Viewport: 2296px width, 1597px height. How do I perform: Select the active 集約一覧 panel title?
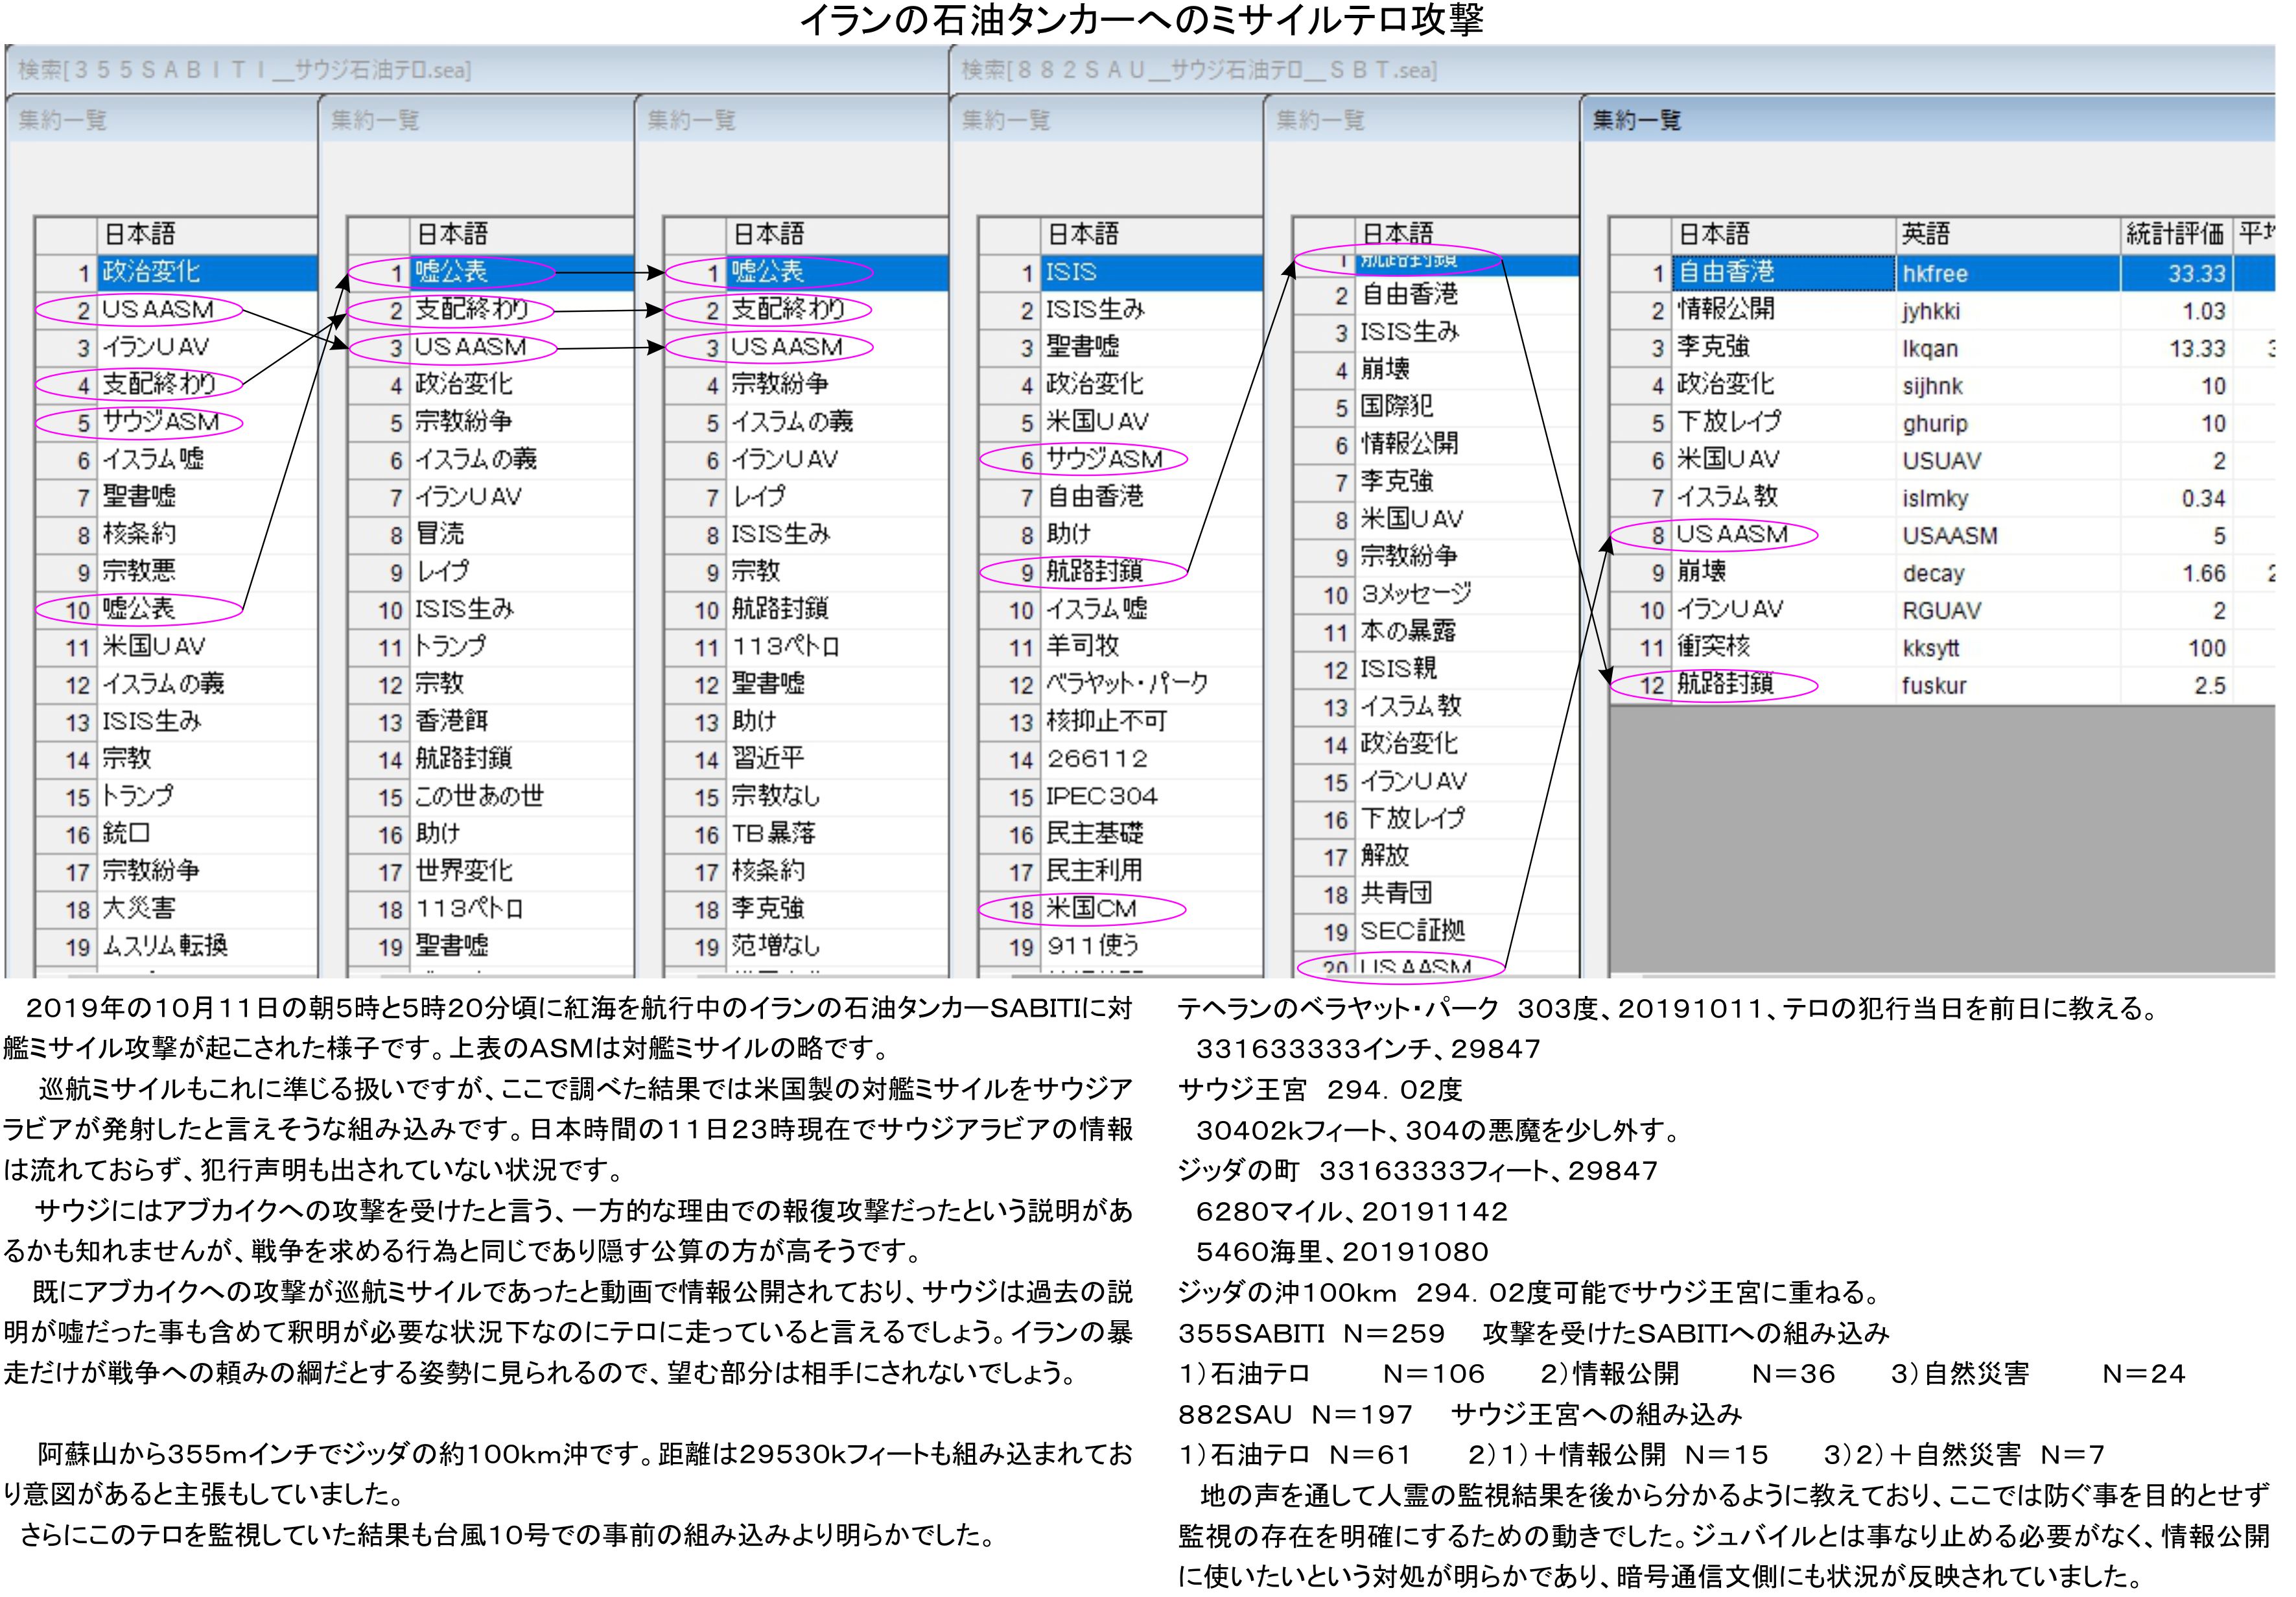tap(1636, 121)
